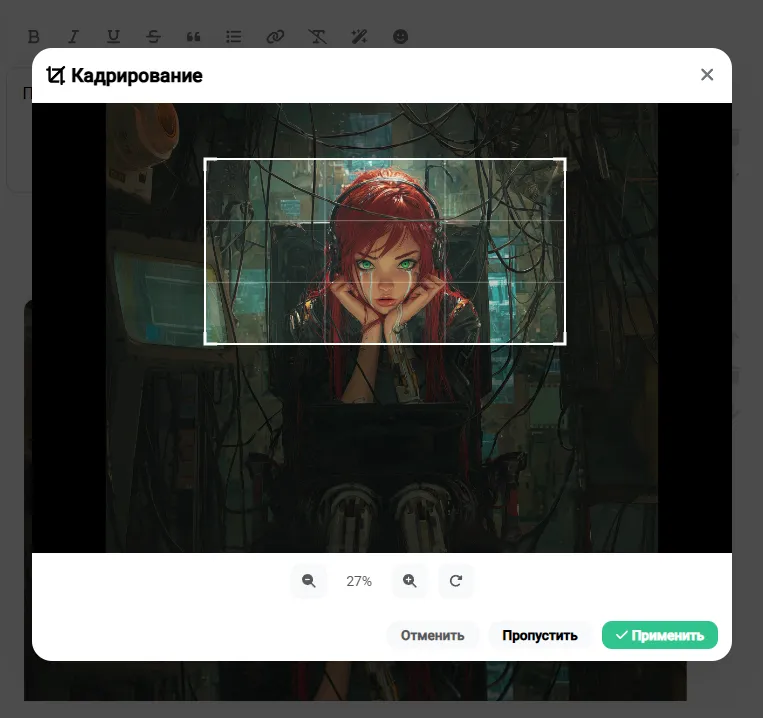Clear text formatting
The height and width of the screenshot is (718, 763).
(x=317, y=36)
